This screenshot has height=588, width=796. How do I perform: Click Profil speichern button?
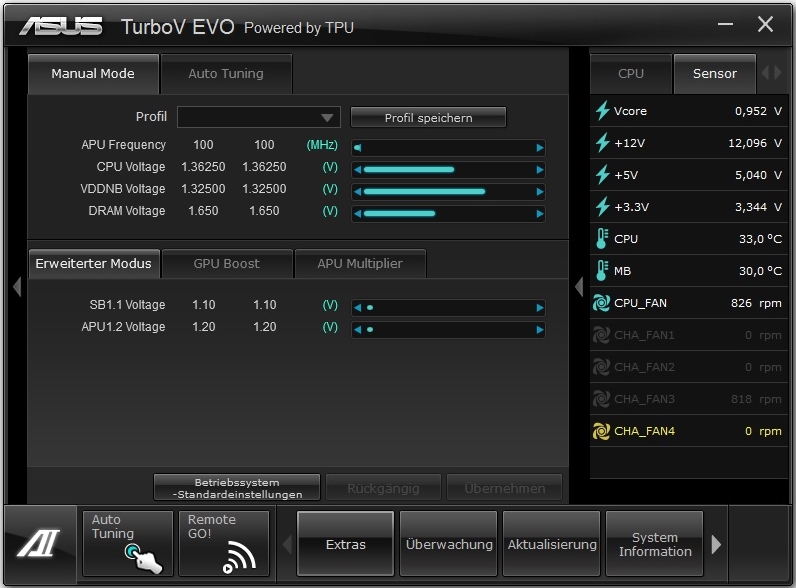click(428, 117)
